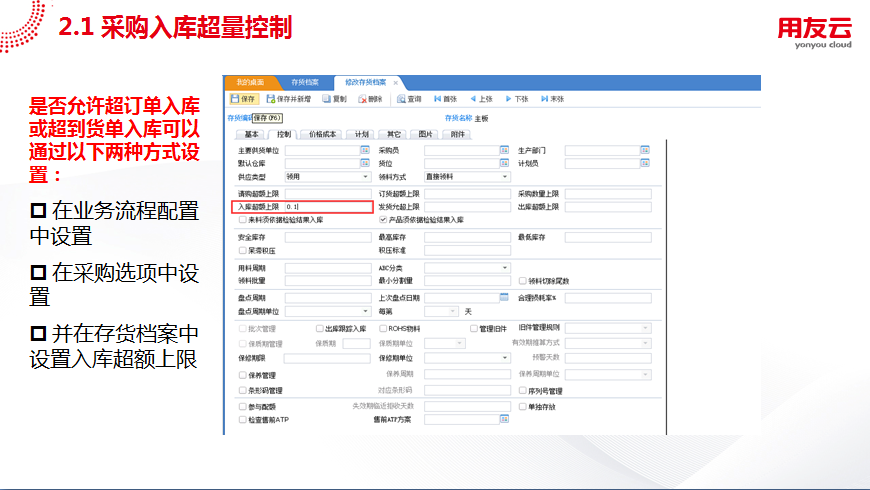Check the 序列号管理 checkbox
This screenshot has width=870, height=490.
523,391
